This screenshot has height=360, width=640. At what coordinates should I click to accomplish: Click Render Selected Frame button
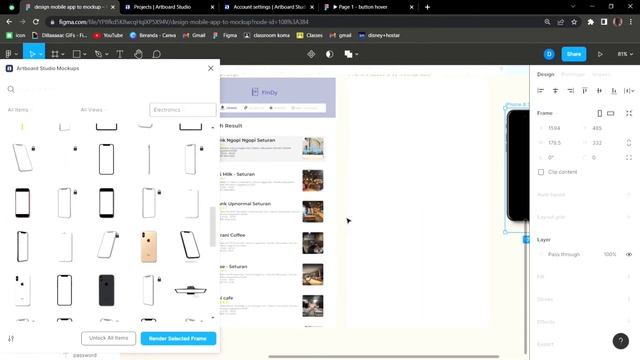[178, 338]
